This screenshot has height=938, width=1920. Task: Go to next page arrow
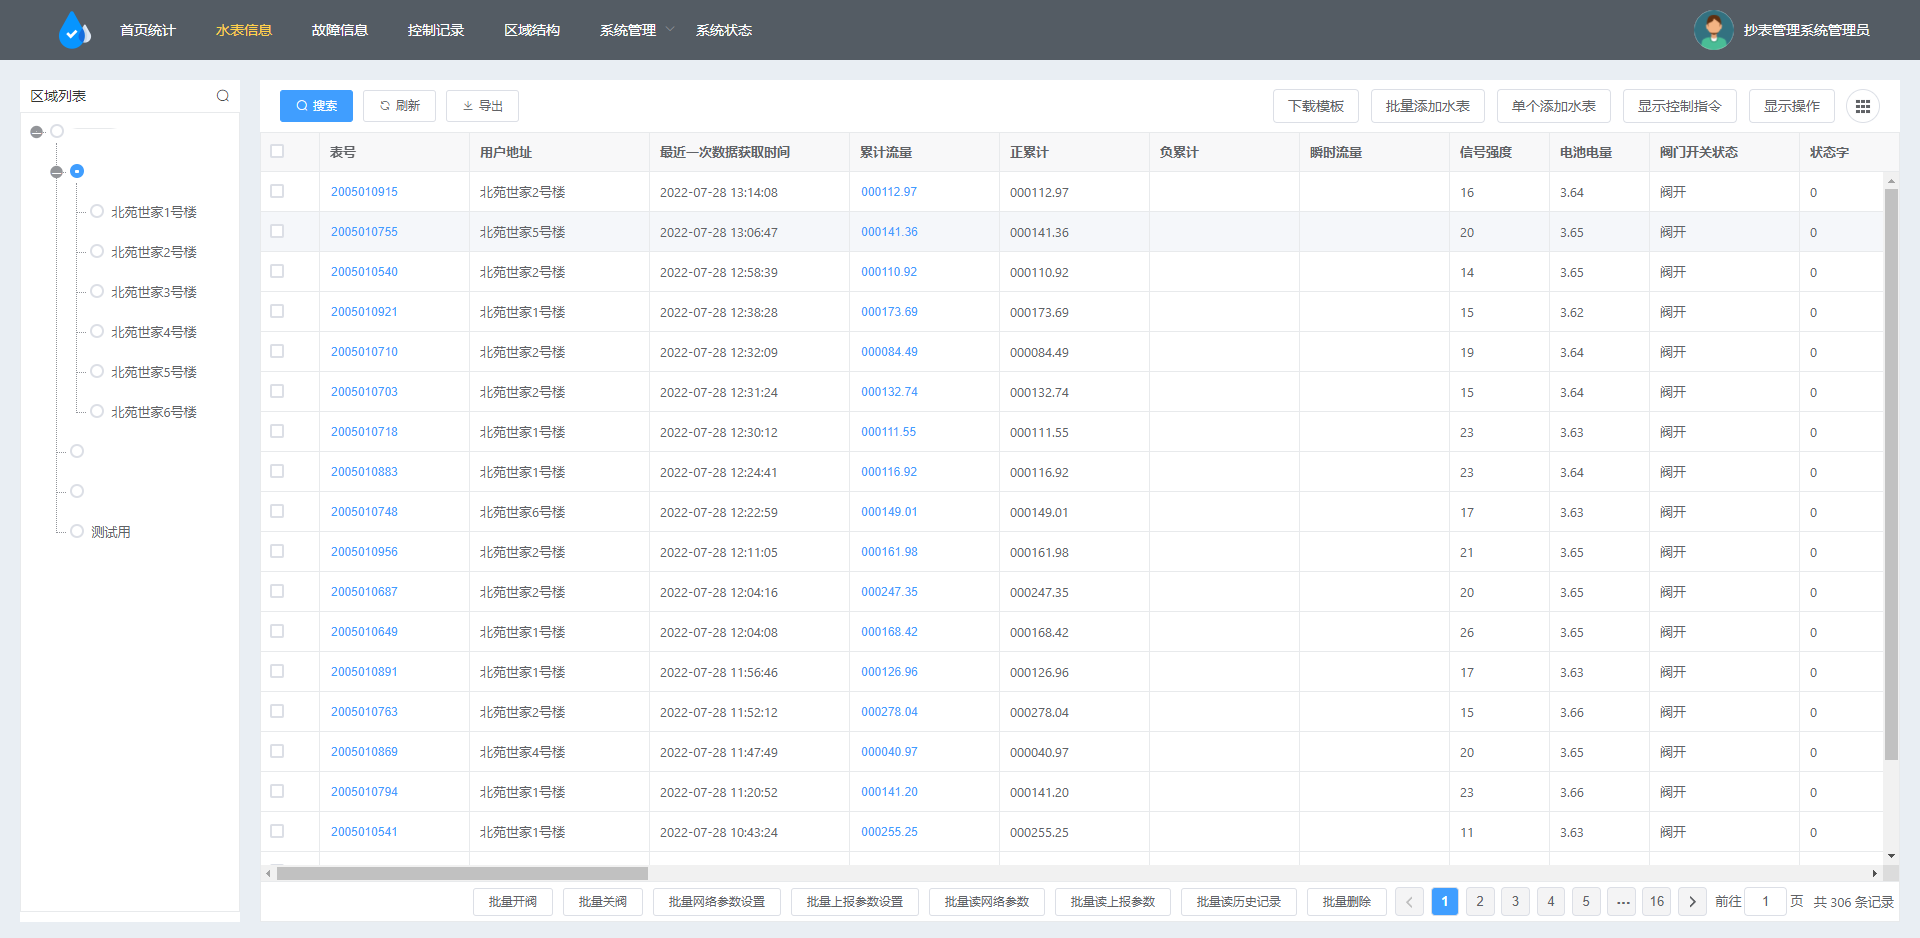click(x=1692, y=901)
